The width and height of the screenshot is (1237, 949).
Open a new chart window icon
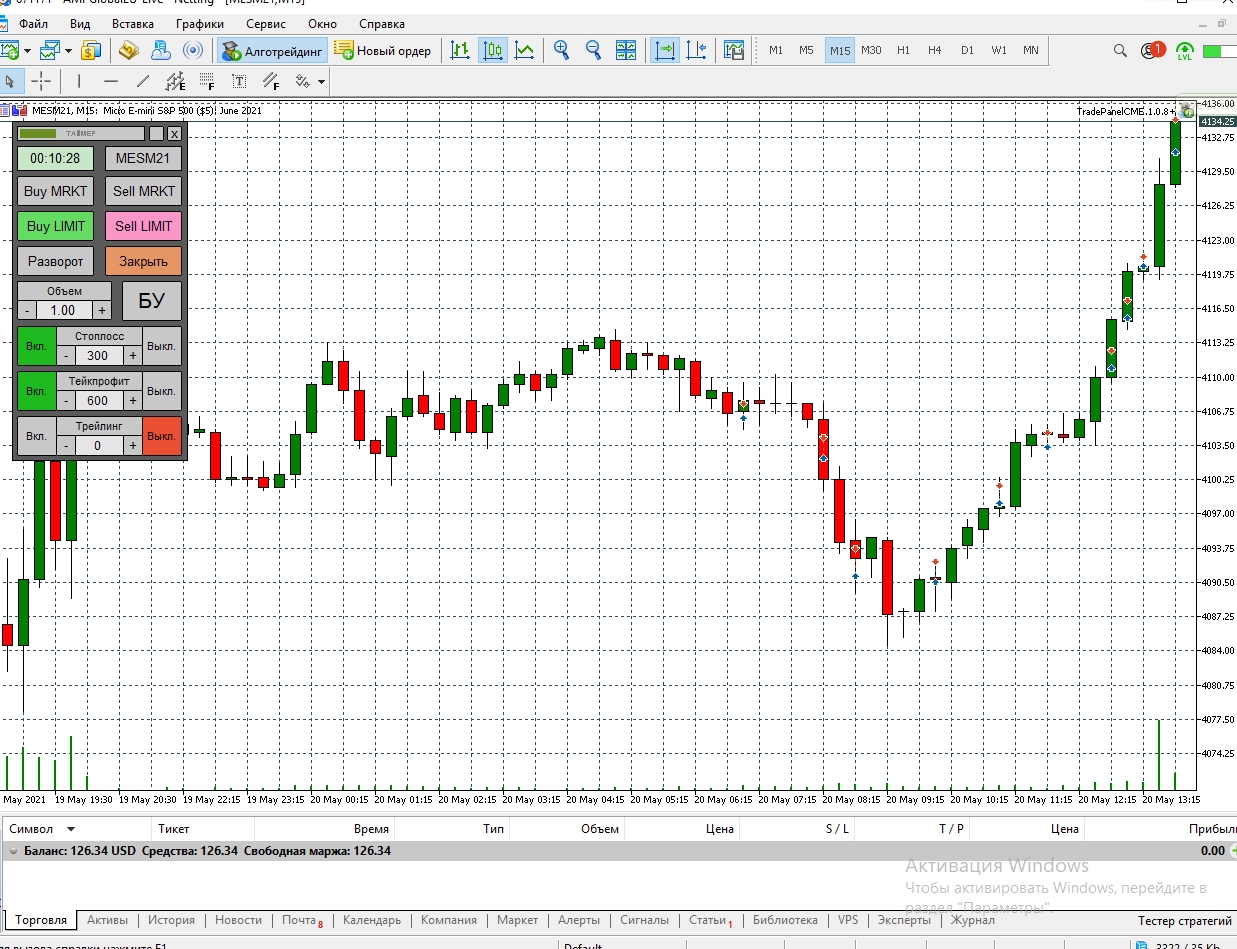(9, 50)
